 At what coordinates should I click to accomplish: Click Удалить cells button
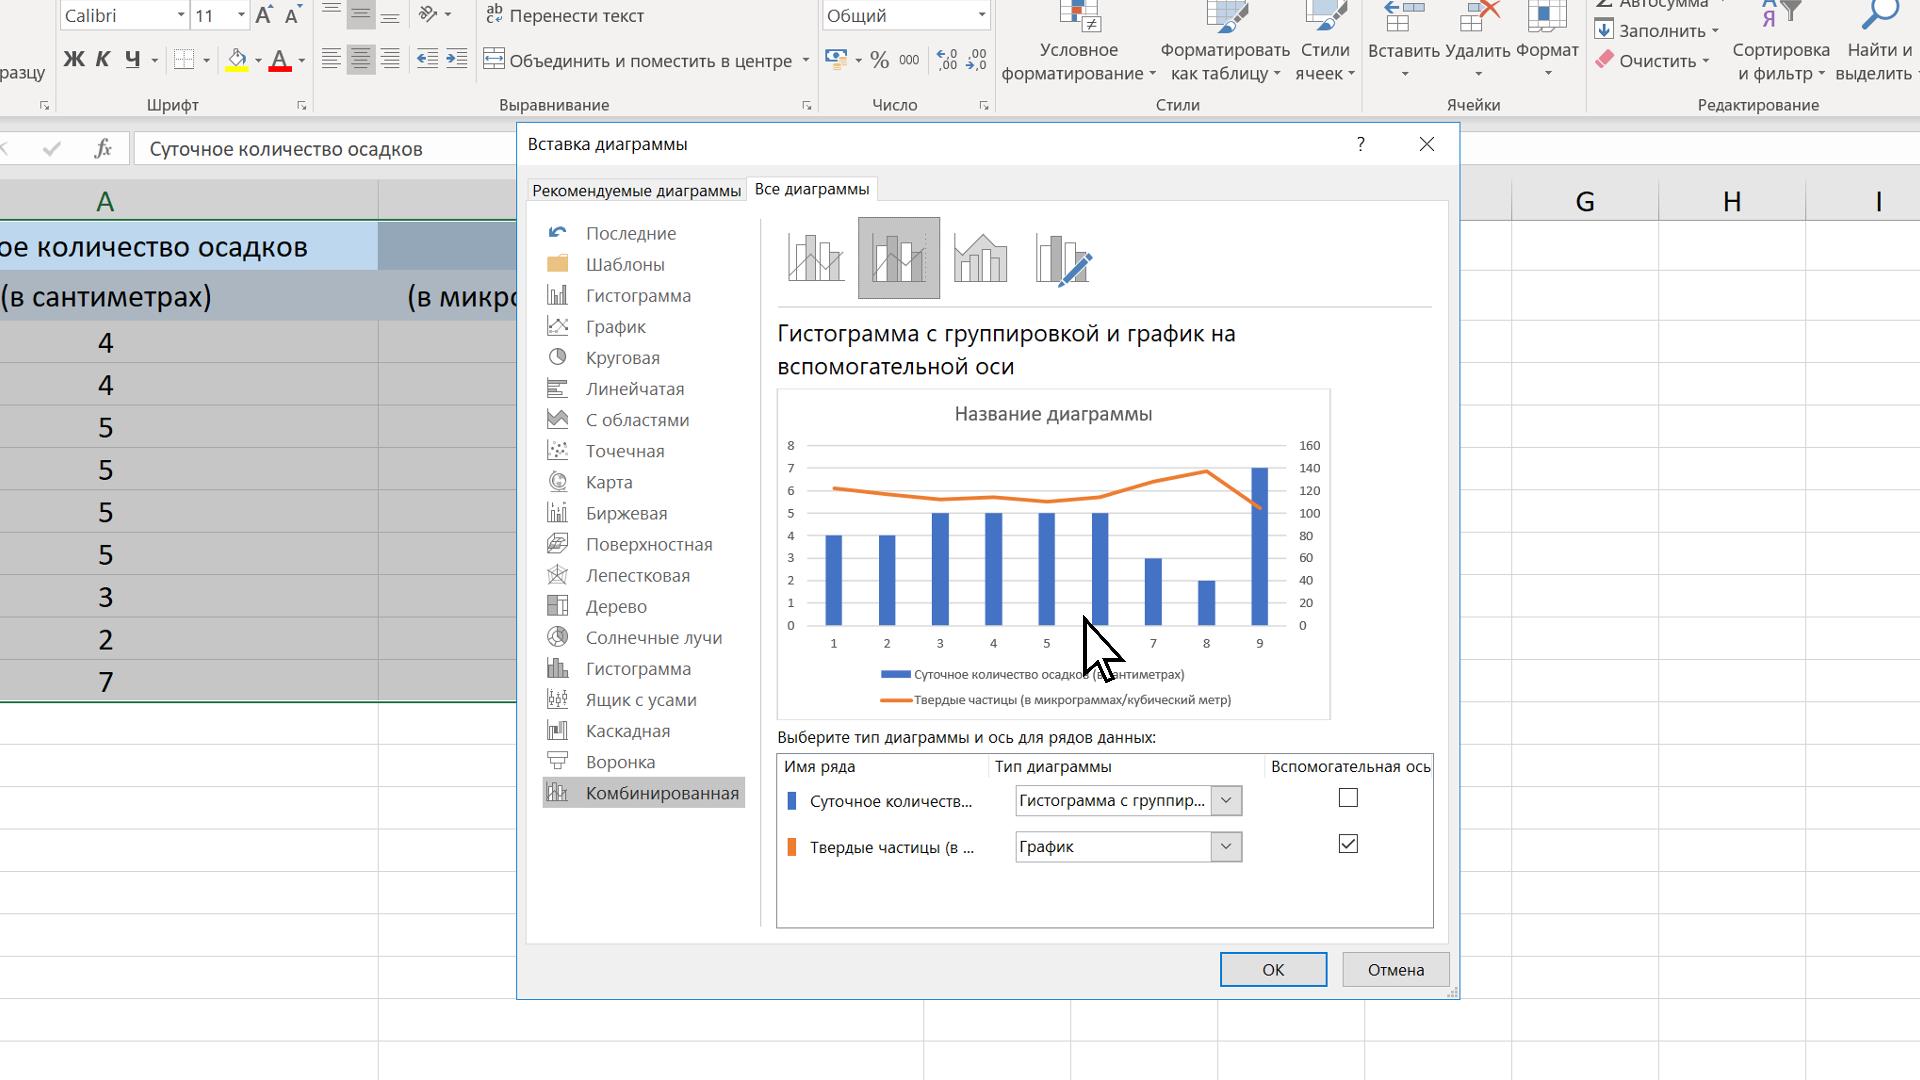click(x=1478, y=42)
